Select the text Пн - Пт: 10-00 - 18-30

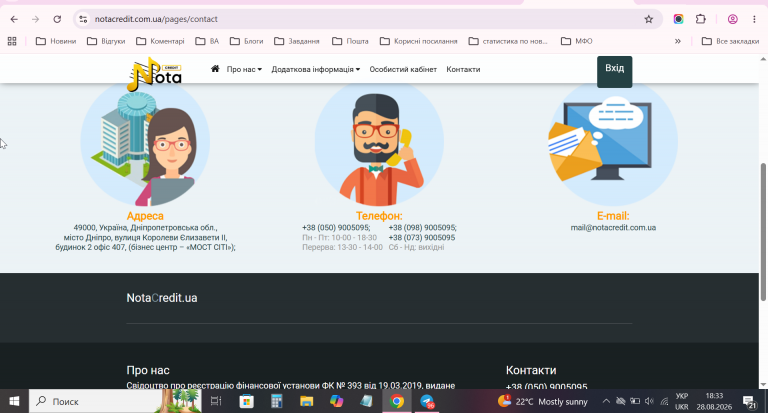pyautogui.click(x=339, y=237)
